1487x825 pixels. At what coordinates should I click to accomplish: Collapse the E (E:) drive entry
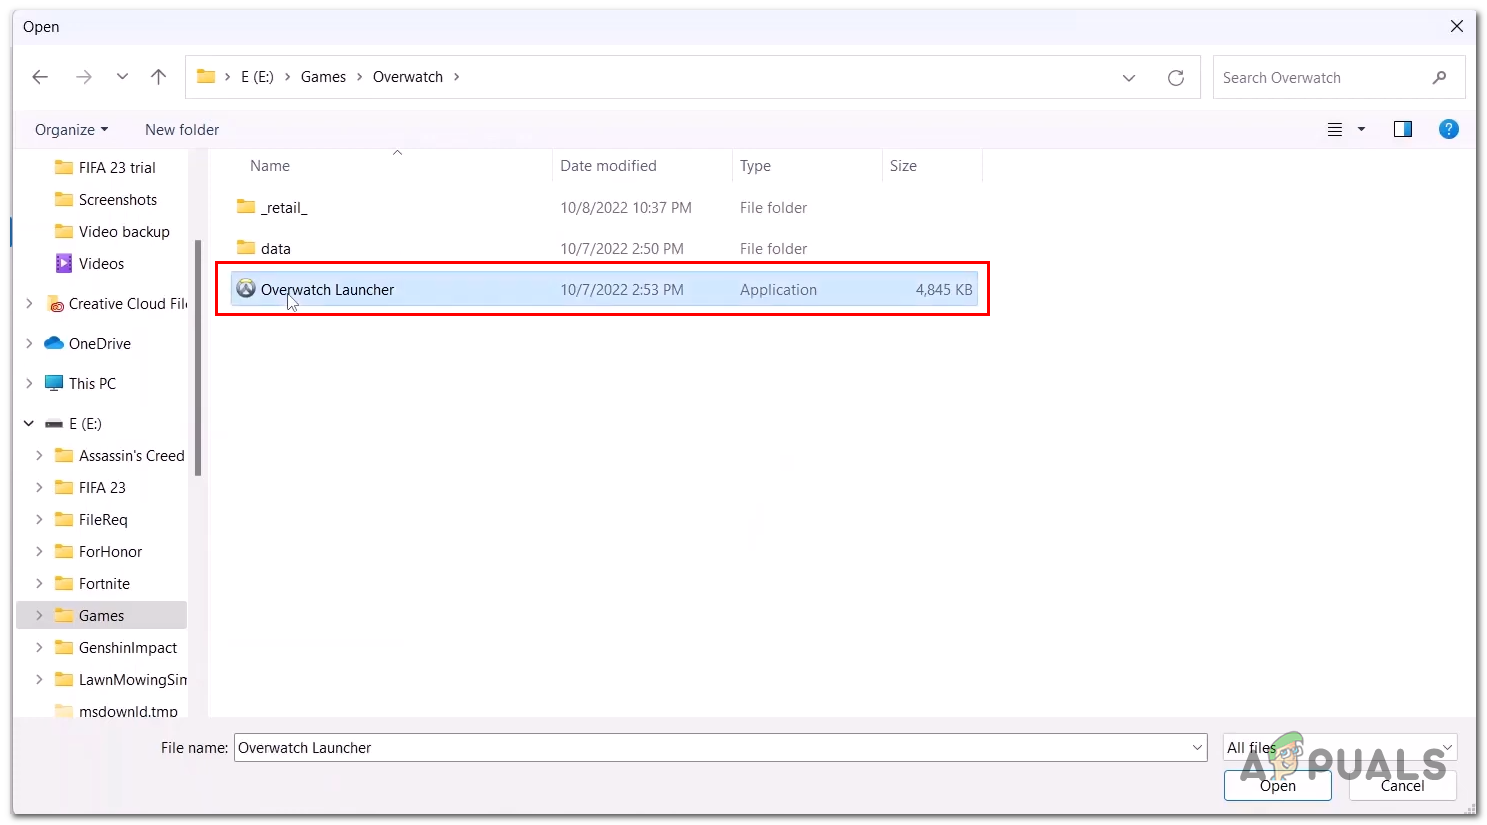tap(29, 423)
